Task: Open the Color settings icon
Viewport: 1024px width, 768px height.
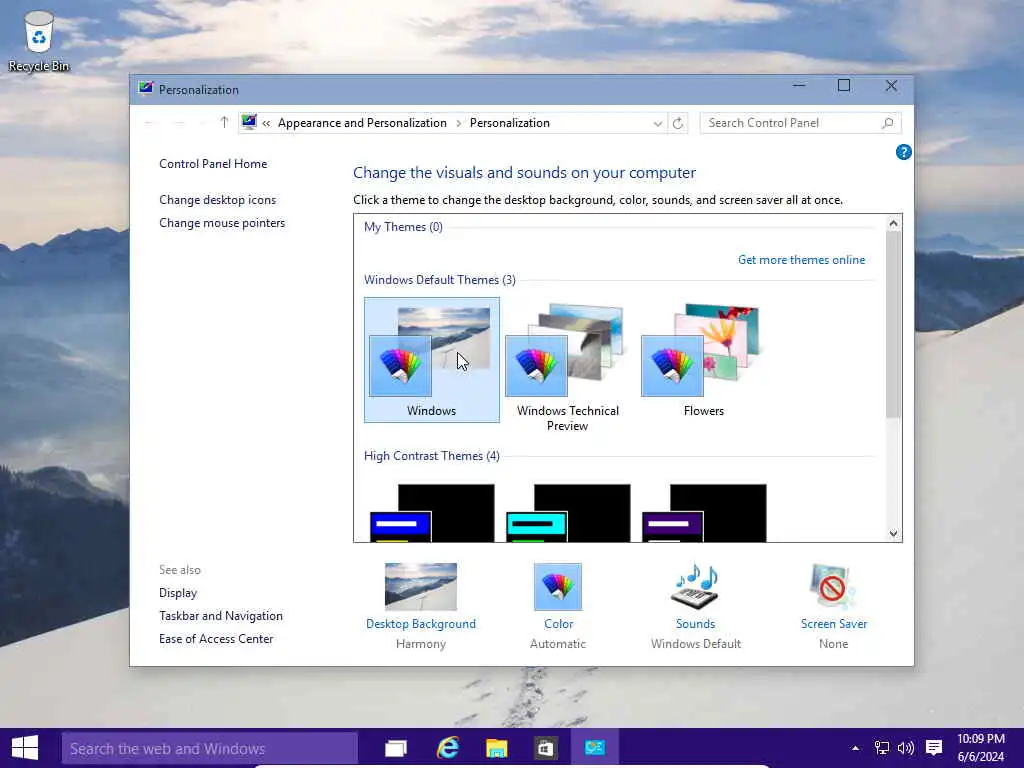Action: (558, 586)
